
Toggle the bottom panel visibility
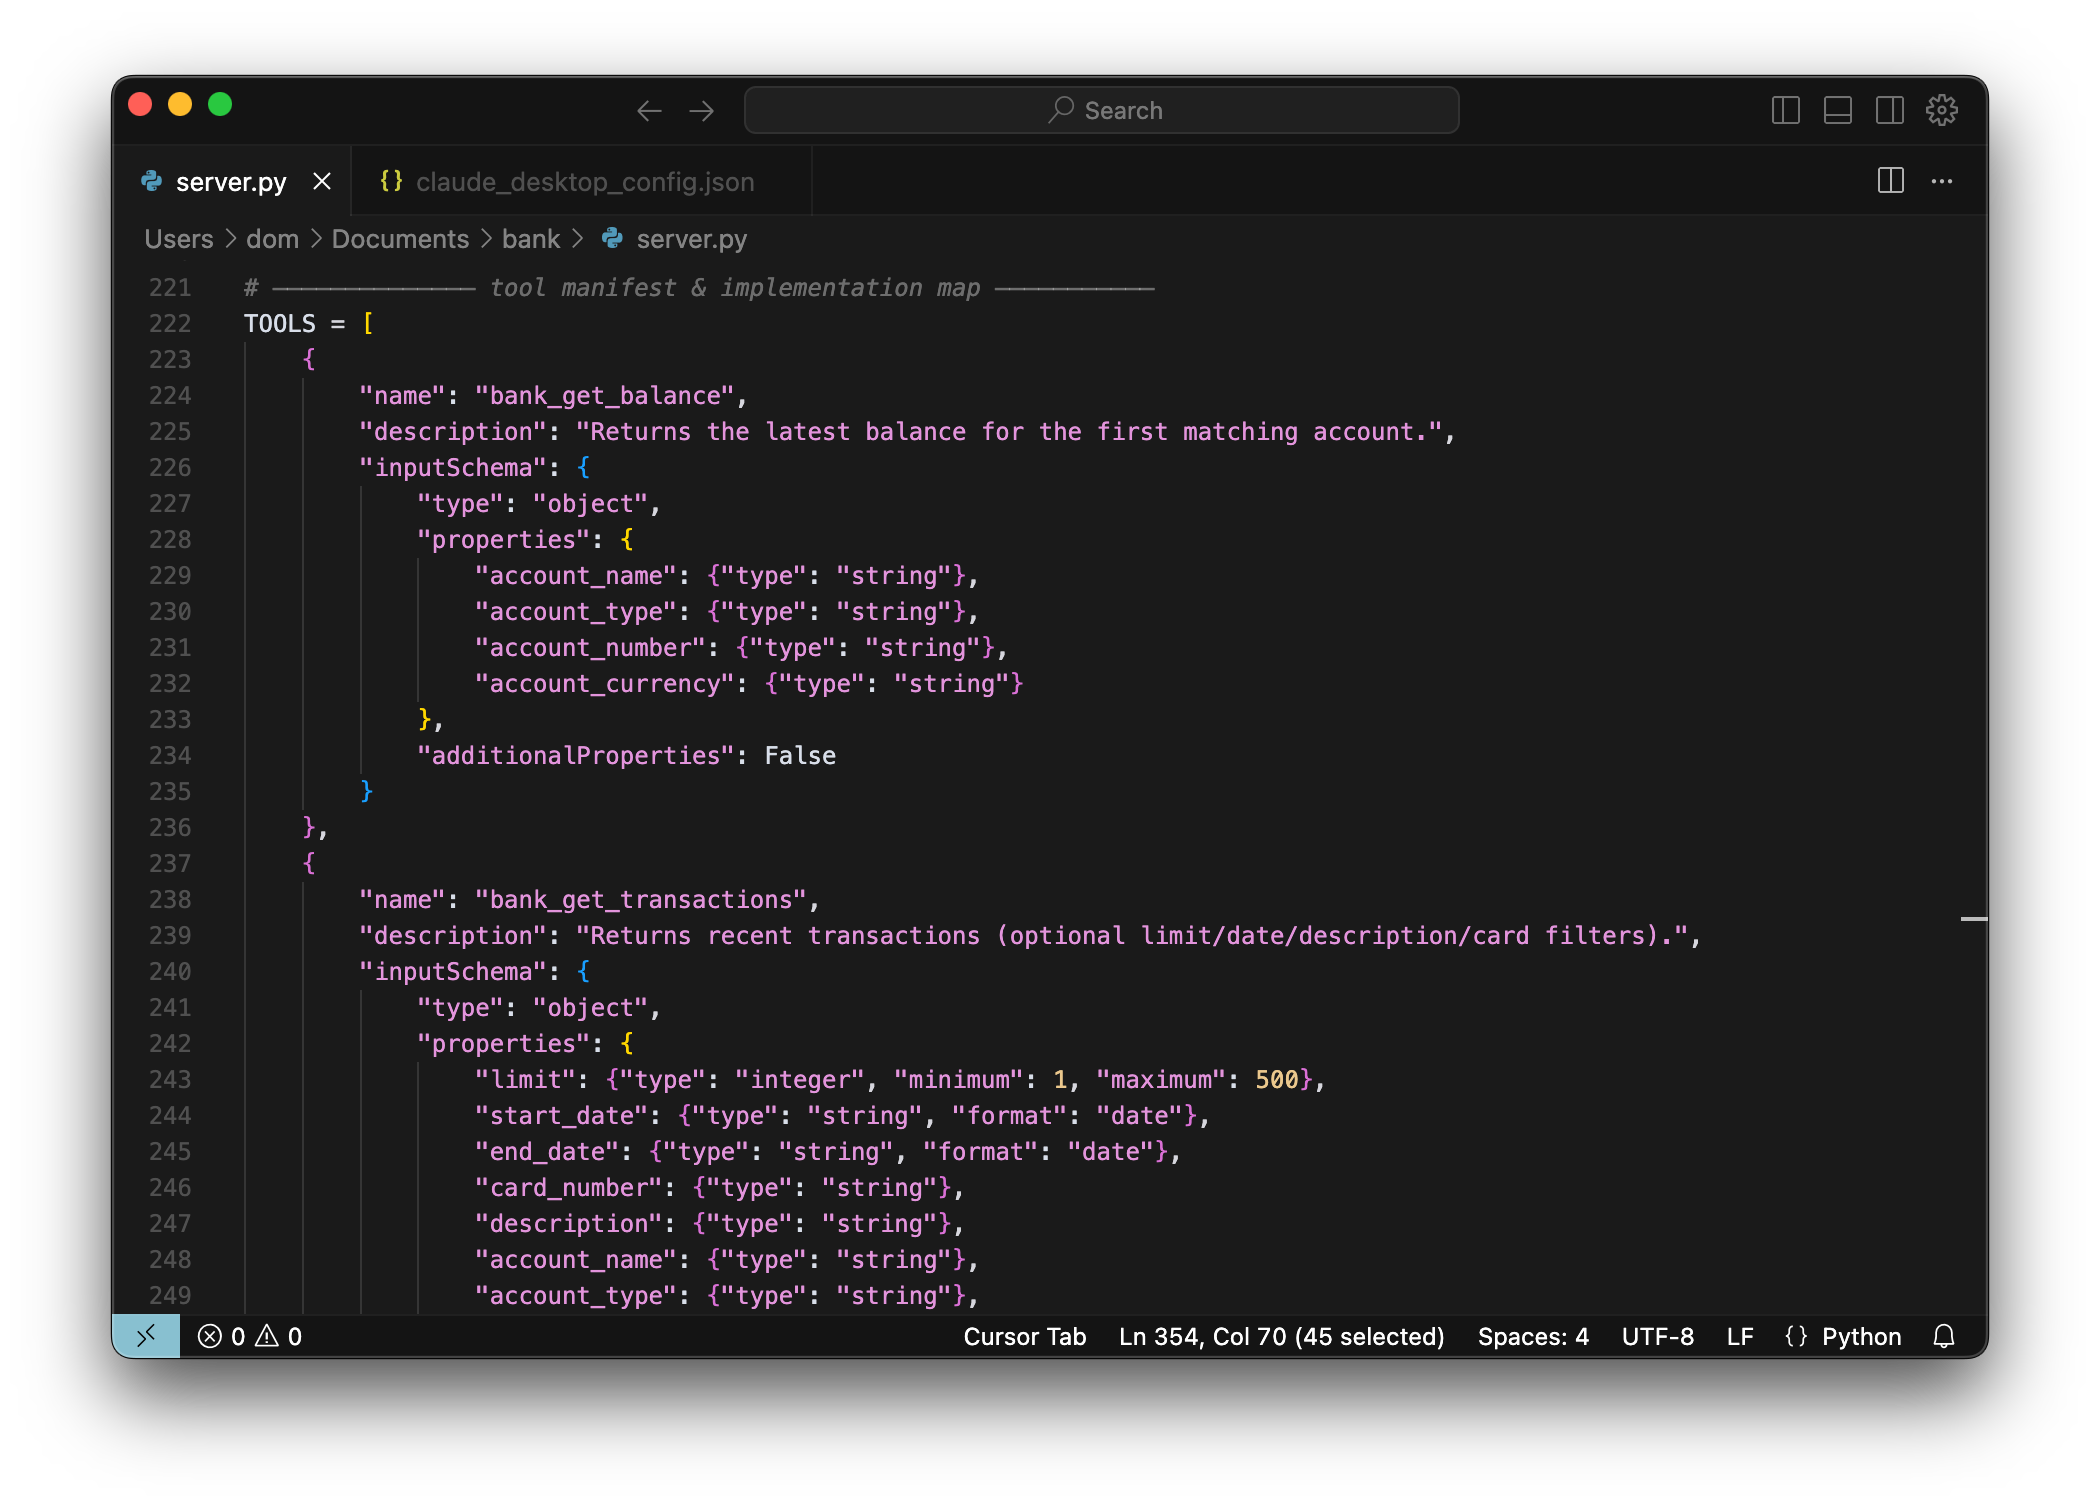tap(1837, 110)
